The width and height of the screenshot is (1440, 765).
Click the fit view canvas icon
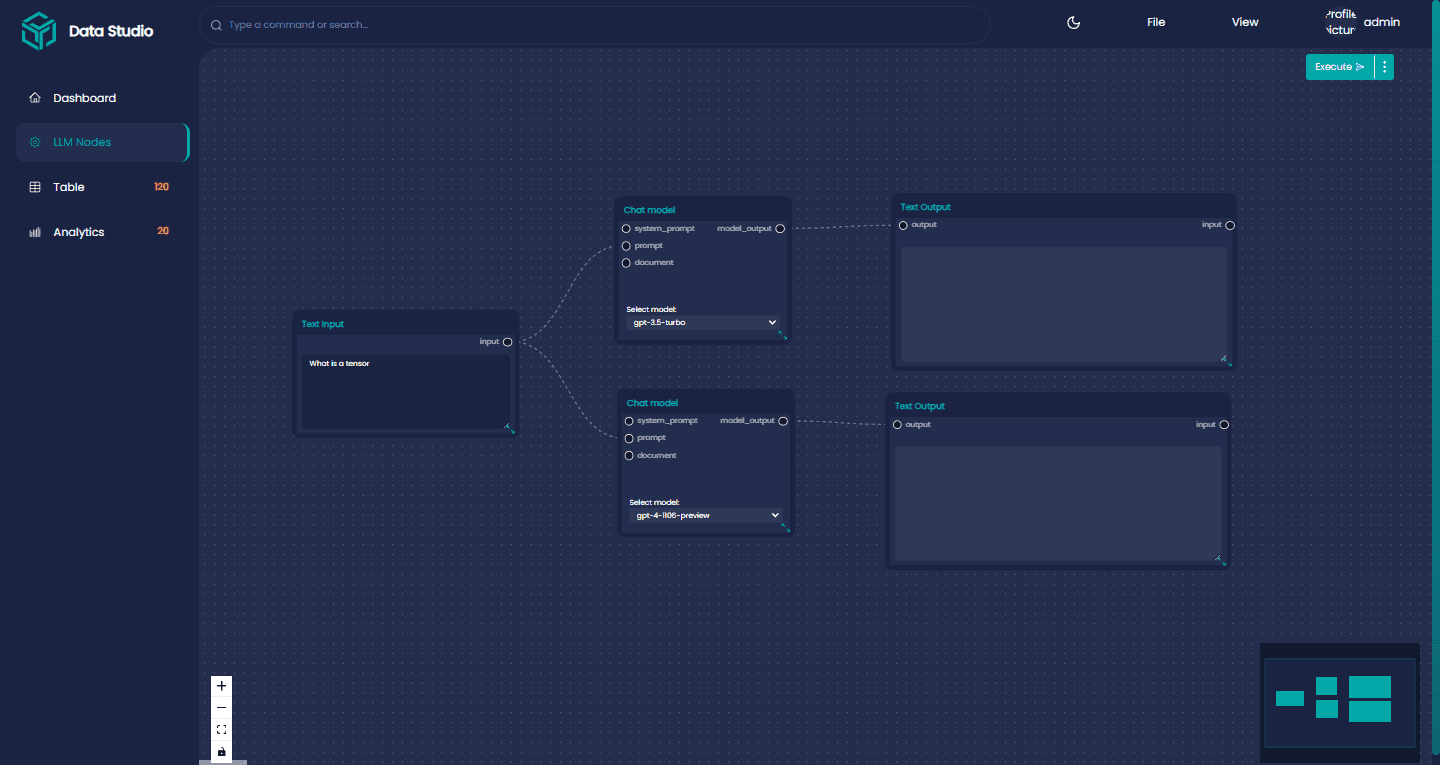pyautogui.click(x=221, y=730)
